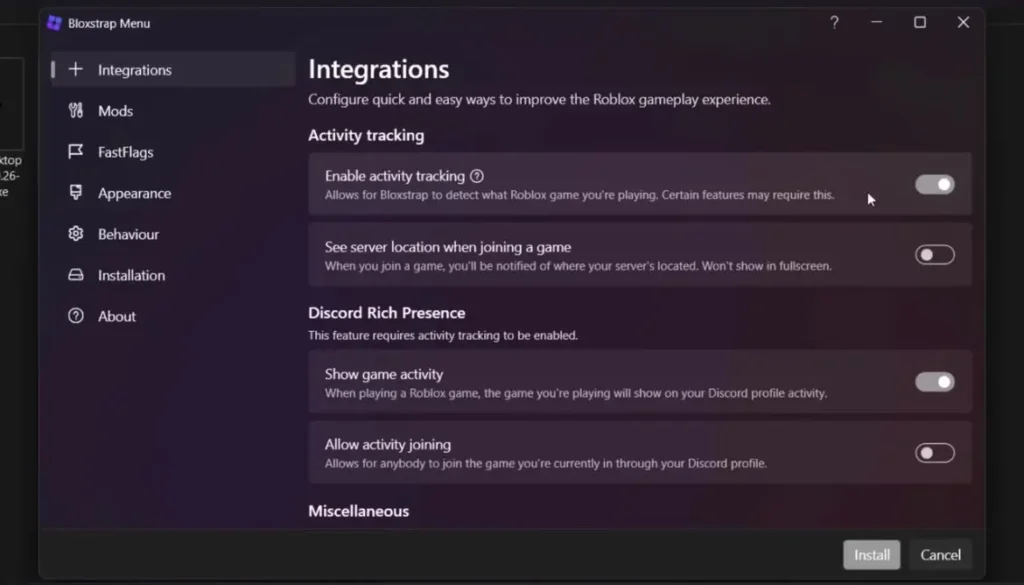Click the Mods wrench icon in sidebar

(76, 110)
